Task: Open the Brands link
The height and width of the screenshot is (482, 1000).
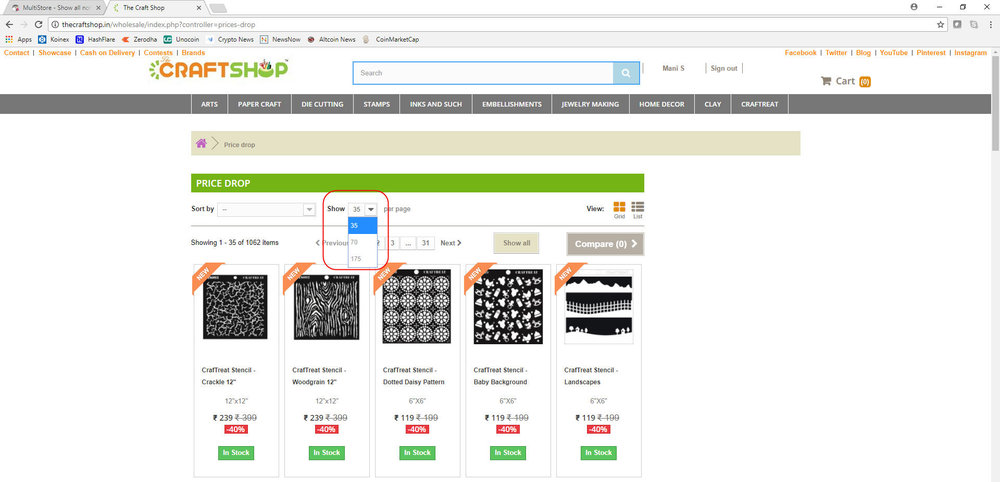Action: pyautogui.click(x=193, y=53)
